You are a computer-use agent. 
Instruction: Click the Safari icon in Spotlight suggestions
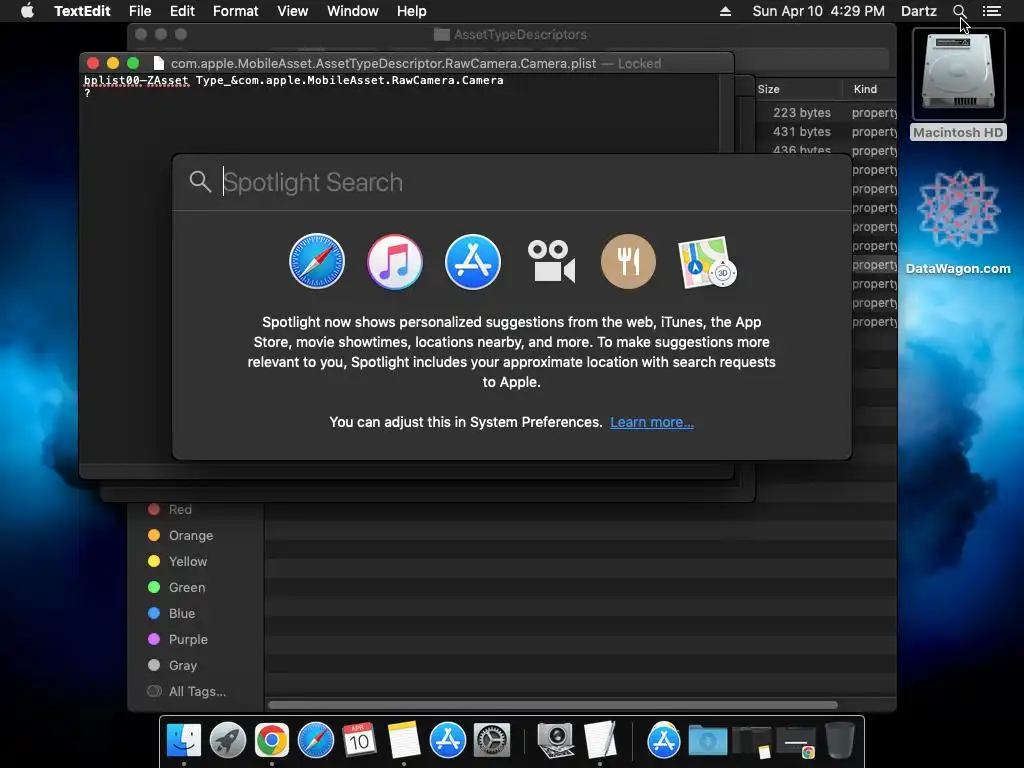click(317, 261)
